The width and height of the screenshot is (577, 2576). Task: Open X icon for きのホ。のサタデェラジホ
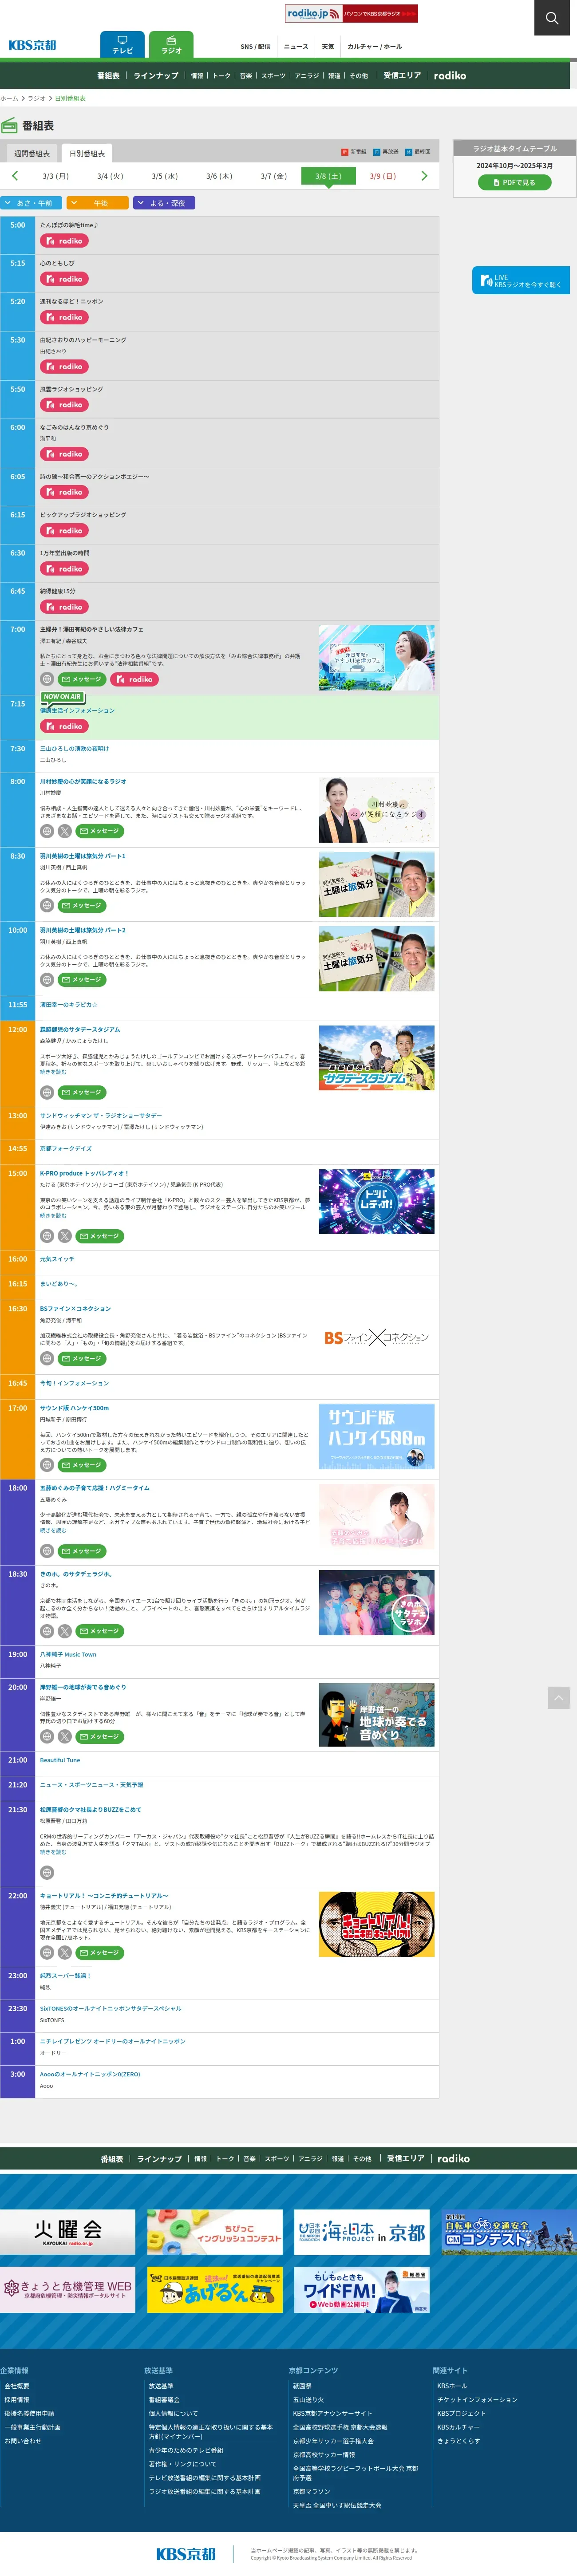pyautogui.click(x=65, y=1631)
